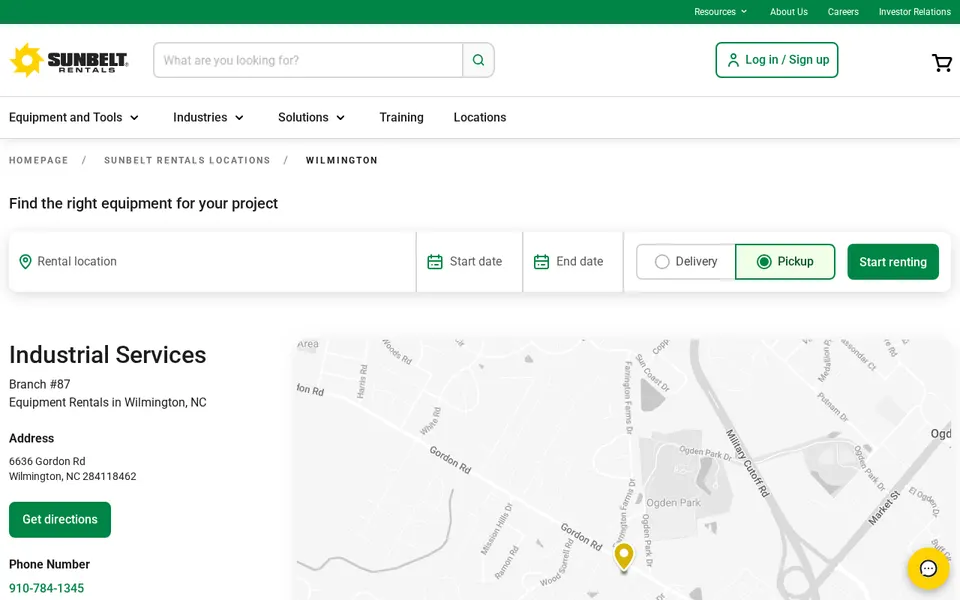Open the yellow chat bubble widget
The width and height of the screenshot is (960, 600).
928,568
